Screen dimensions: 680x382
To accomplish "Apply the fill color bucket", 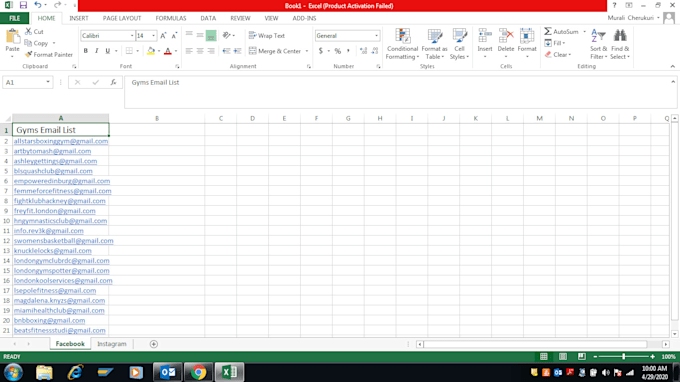I will 151,51.
